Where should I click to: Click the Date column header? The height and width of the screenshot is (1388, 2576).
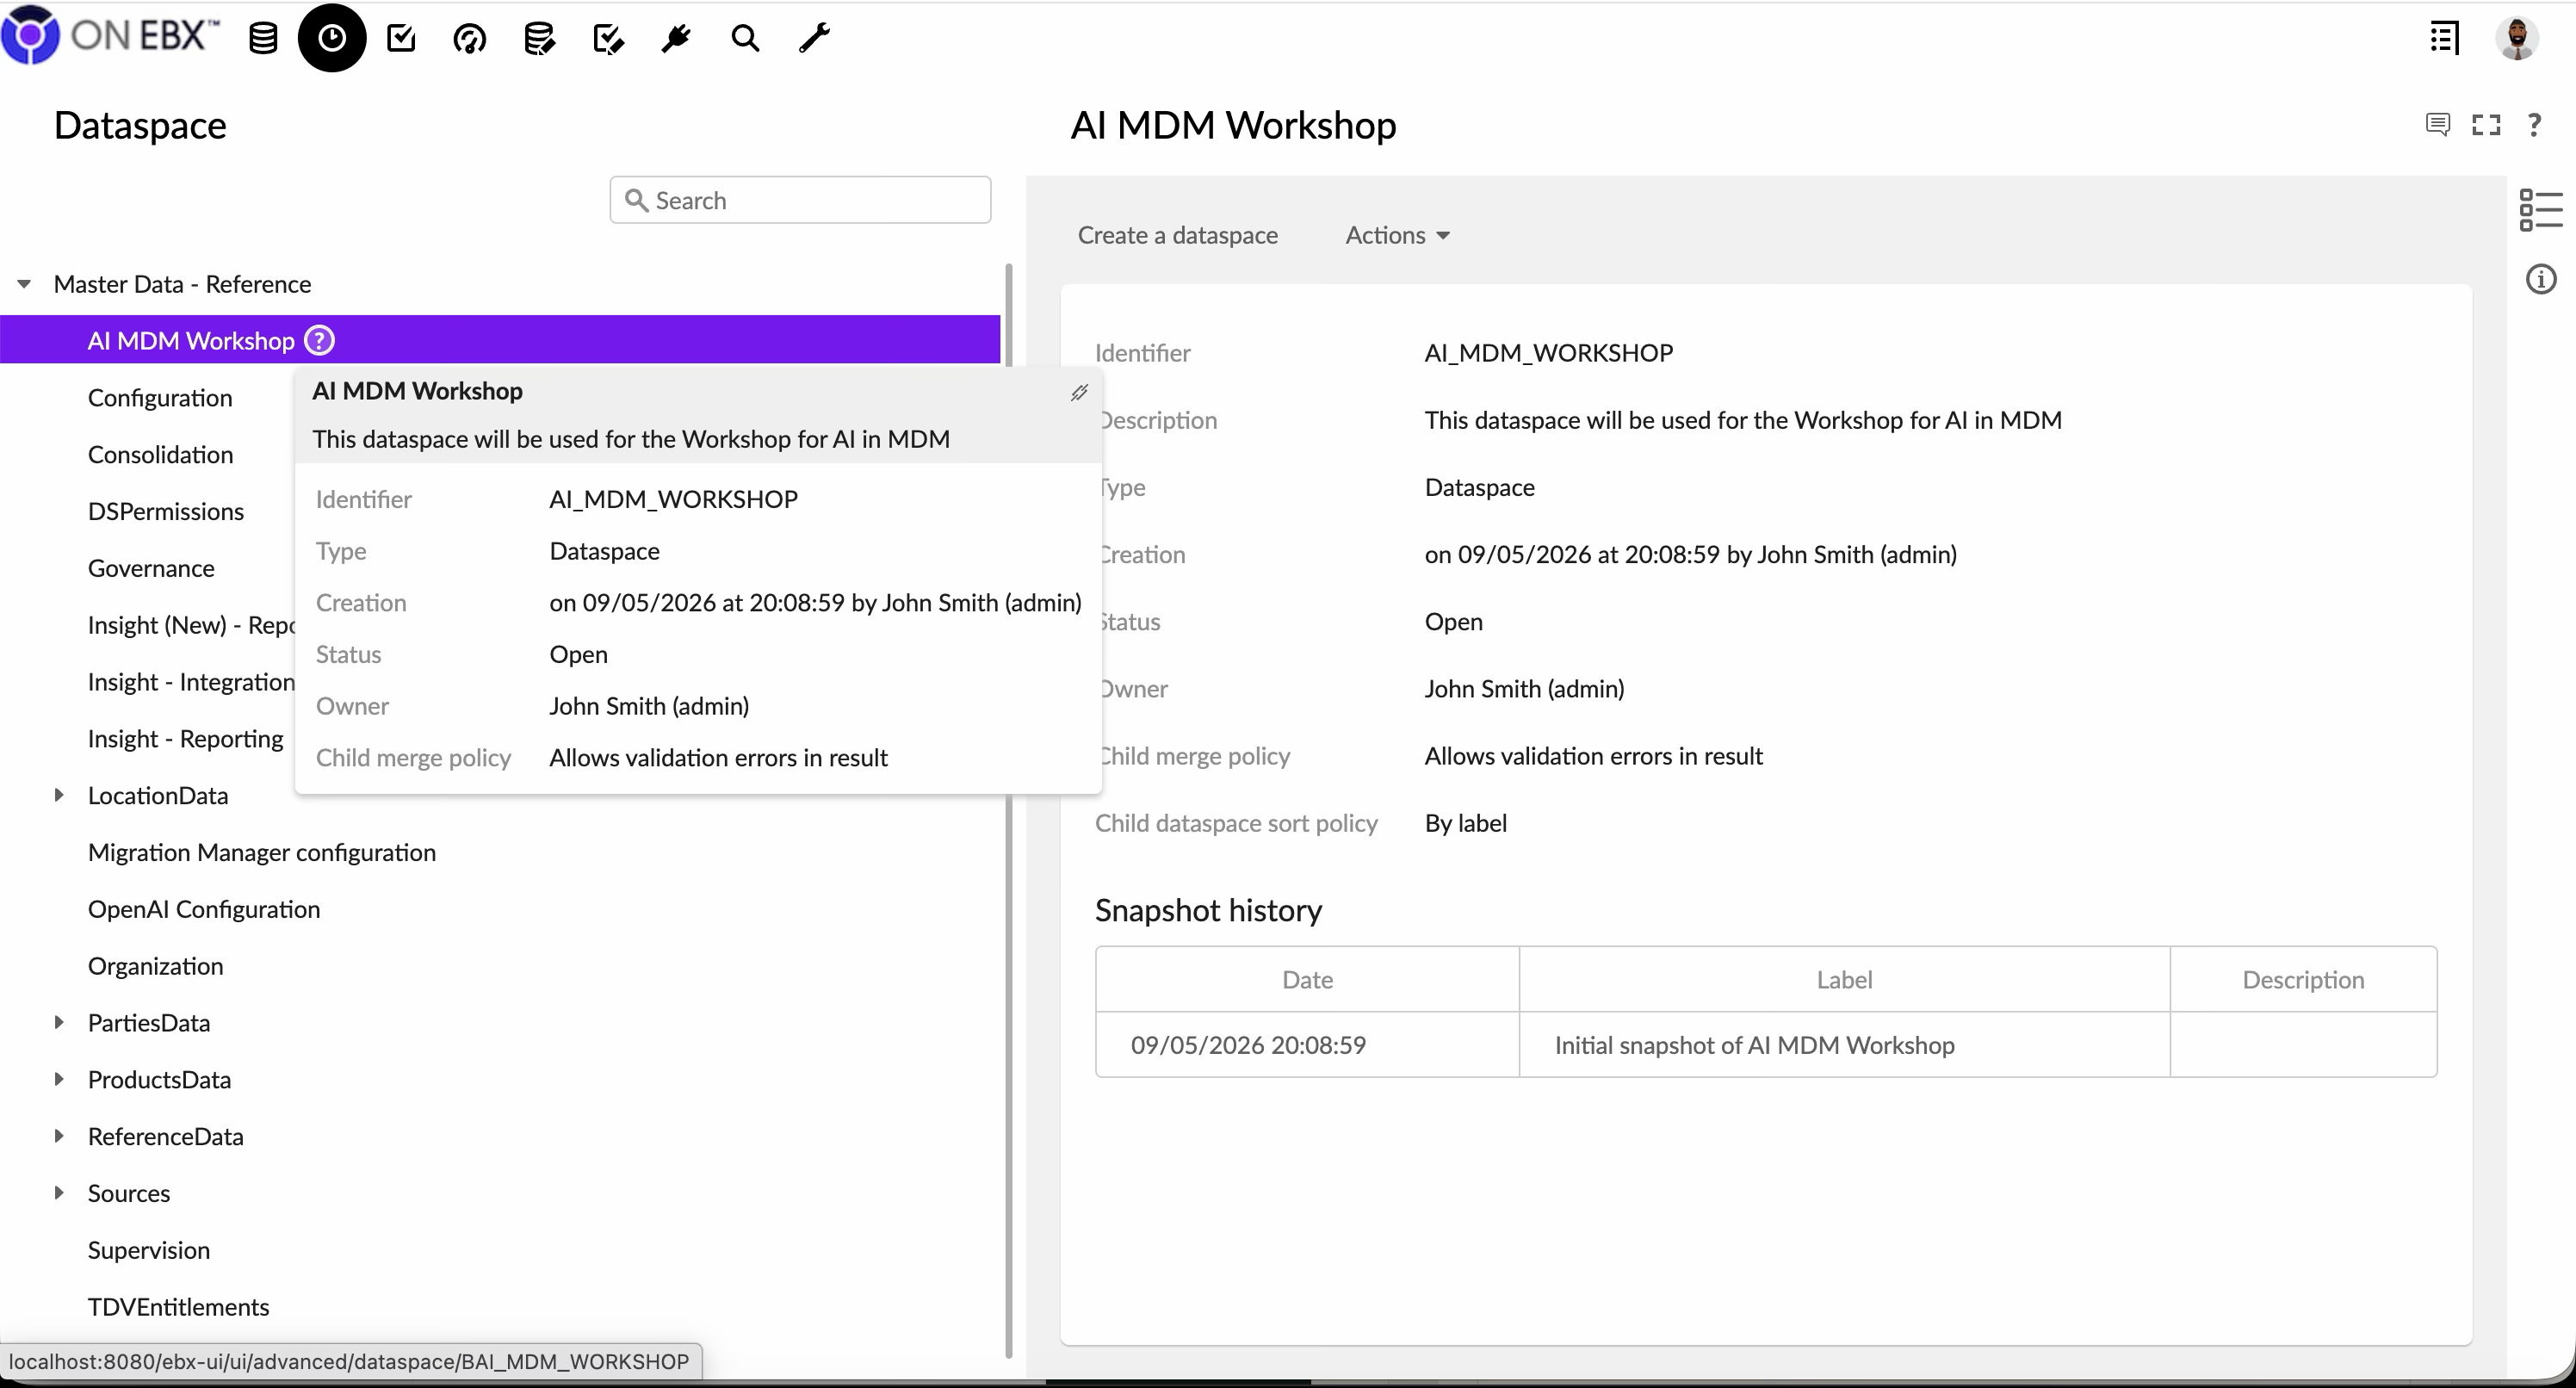click(x=1307, y=980)
